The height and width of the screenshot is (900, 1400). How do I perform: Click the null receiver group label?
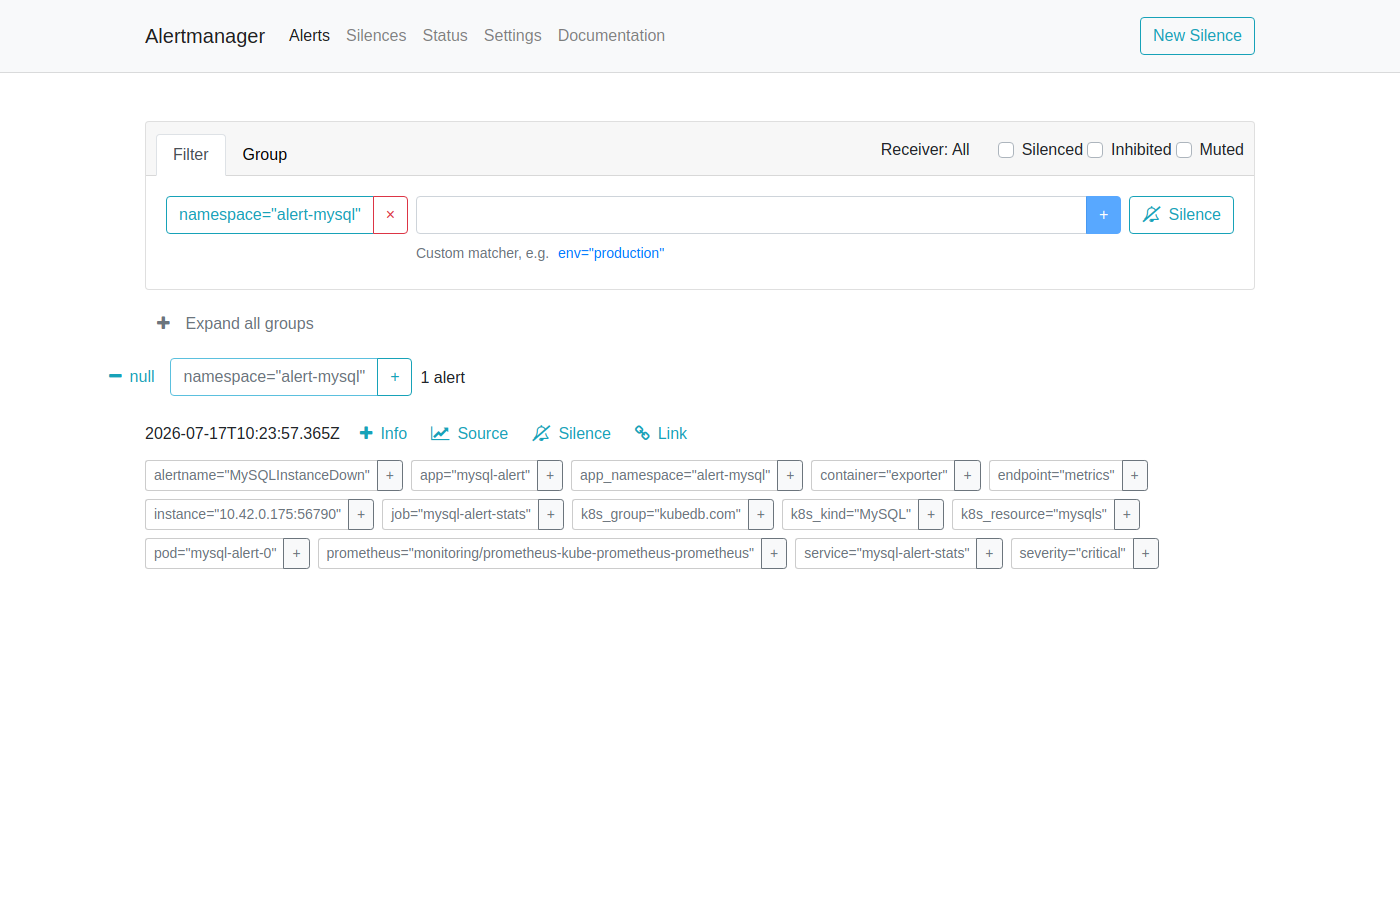click(x=142, y=377)
